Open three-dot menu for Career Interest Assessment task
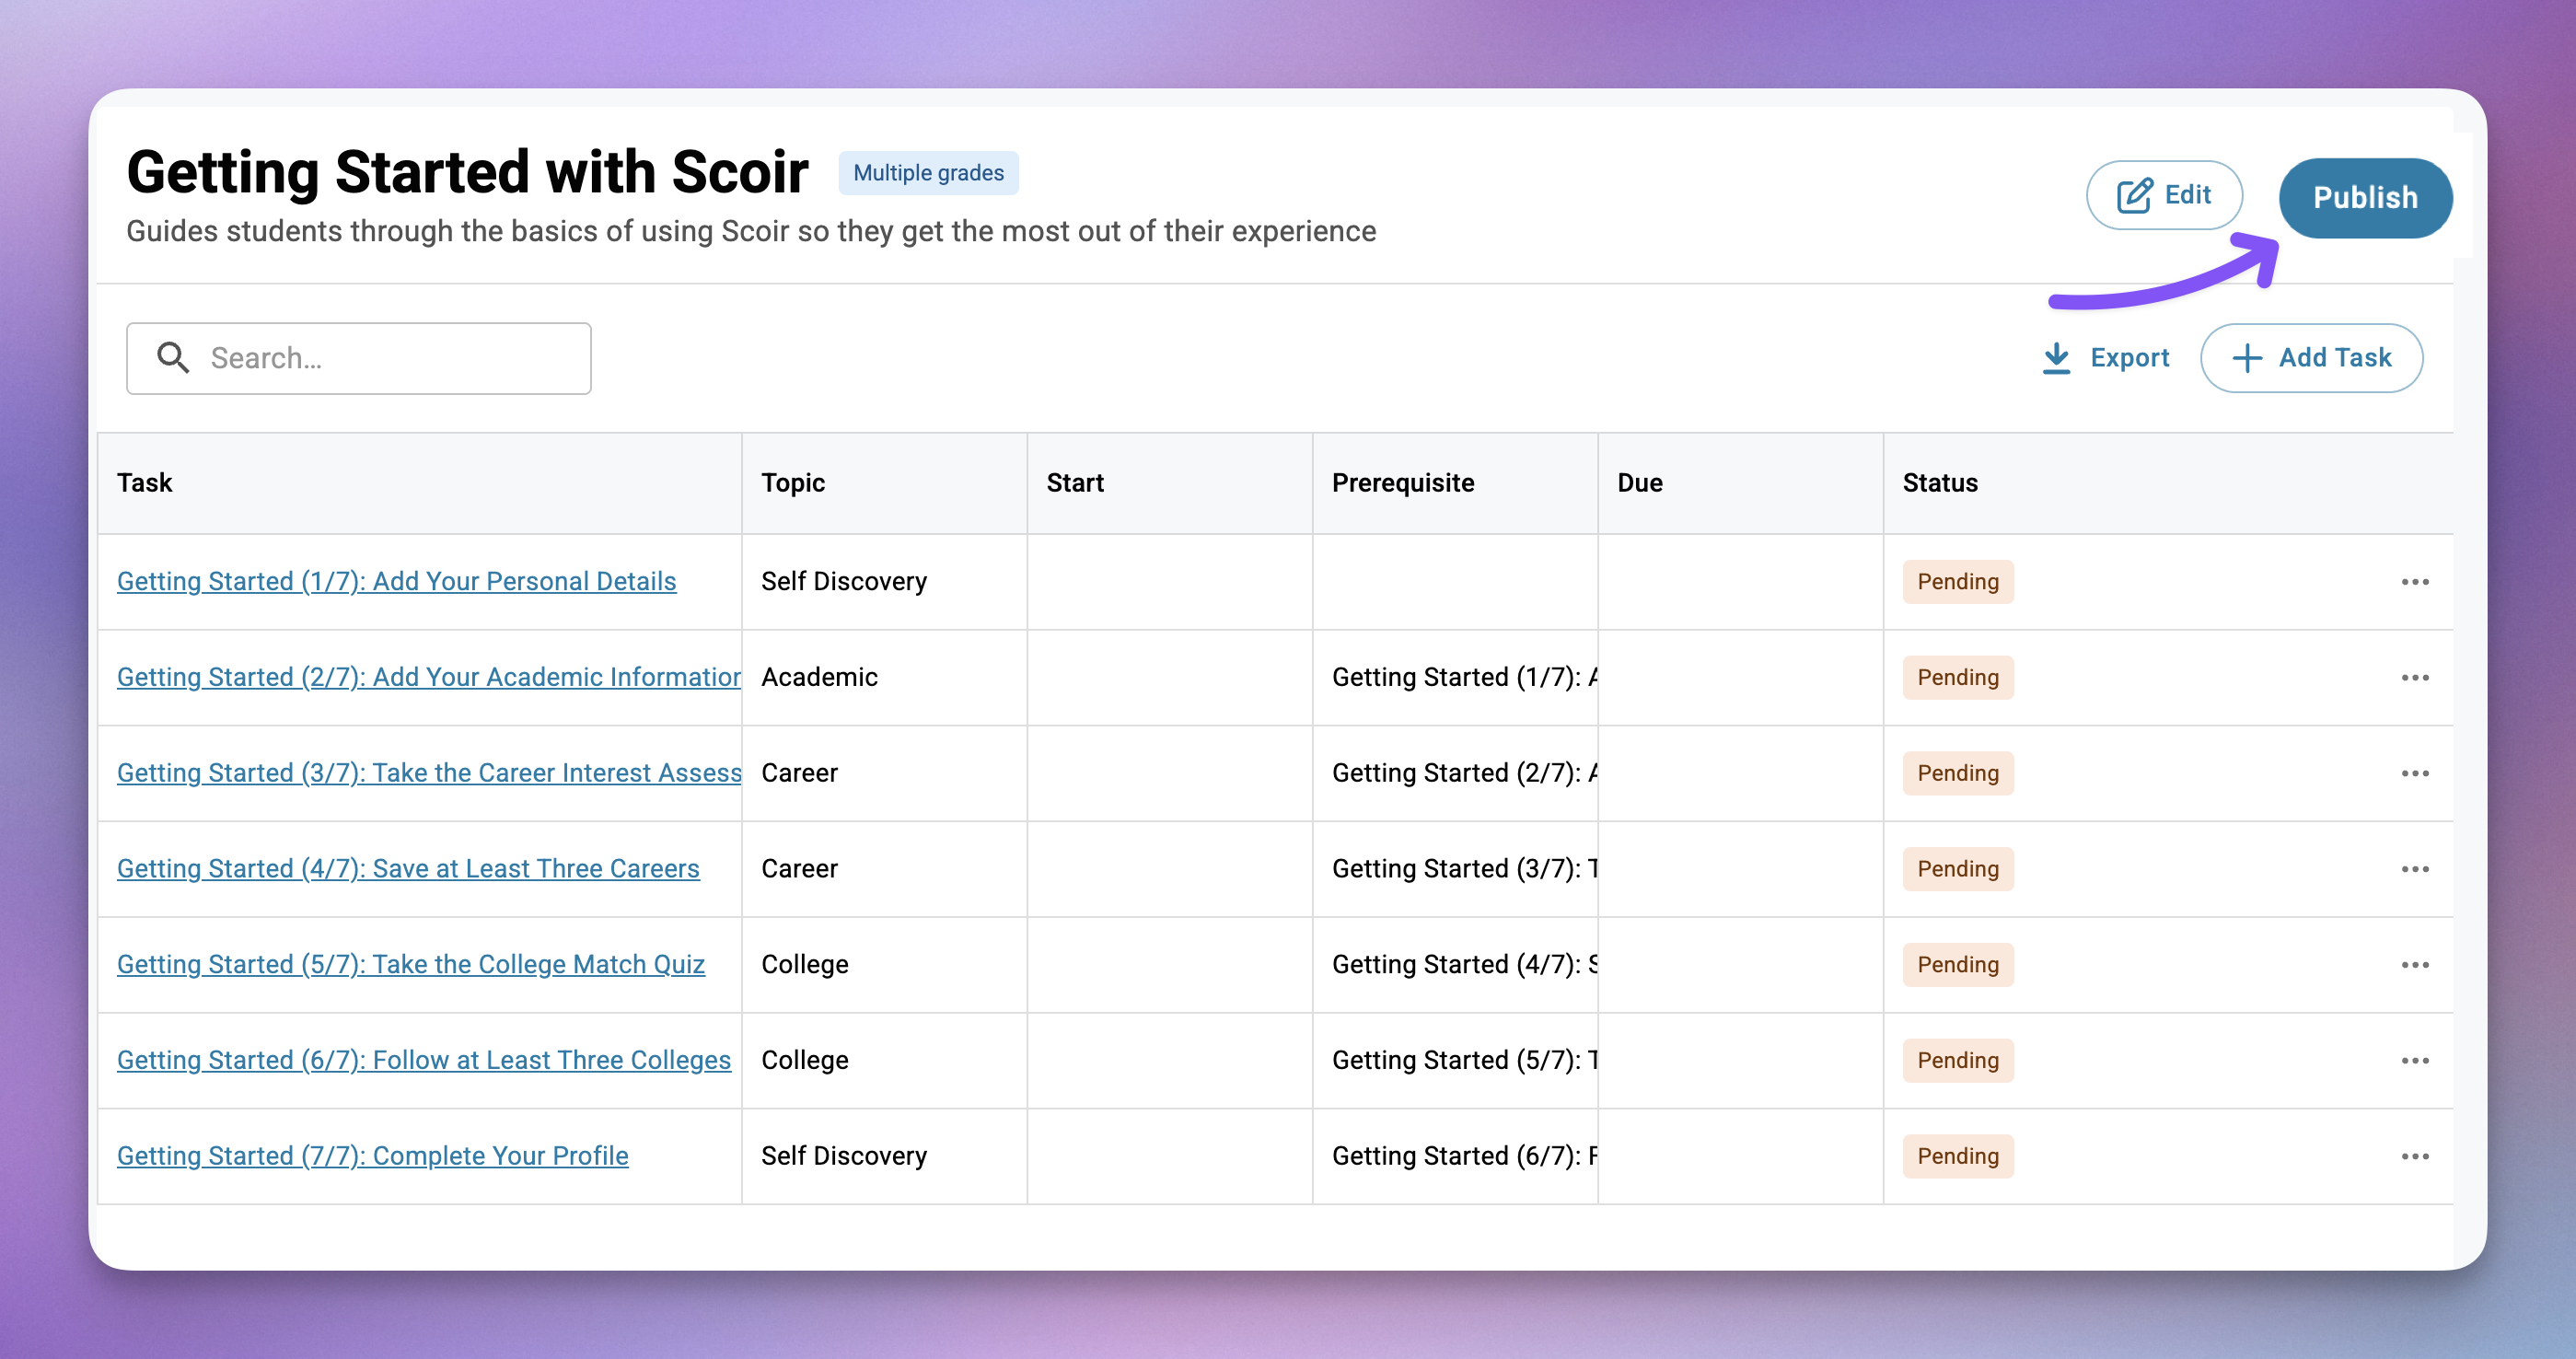This screenshot has height=1359, width=2576. 2414,774
